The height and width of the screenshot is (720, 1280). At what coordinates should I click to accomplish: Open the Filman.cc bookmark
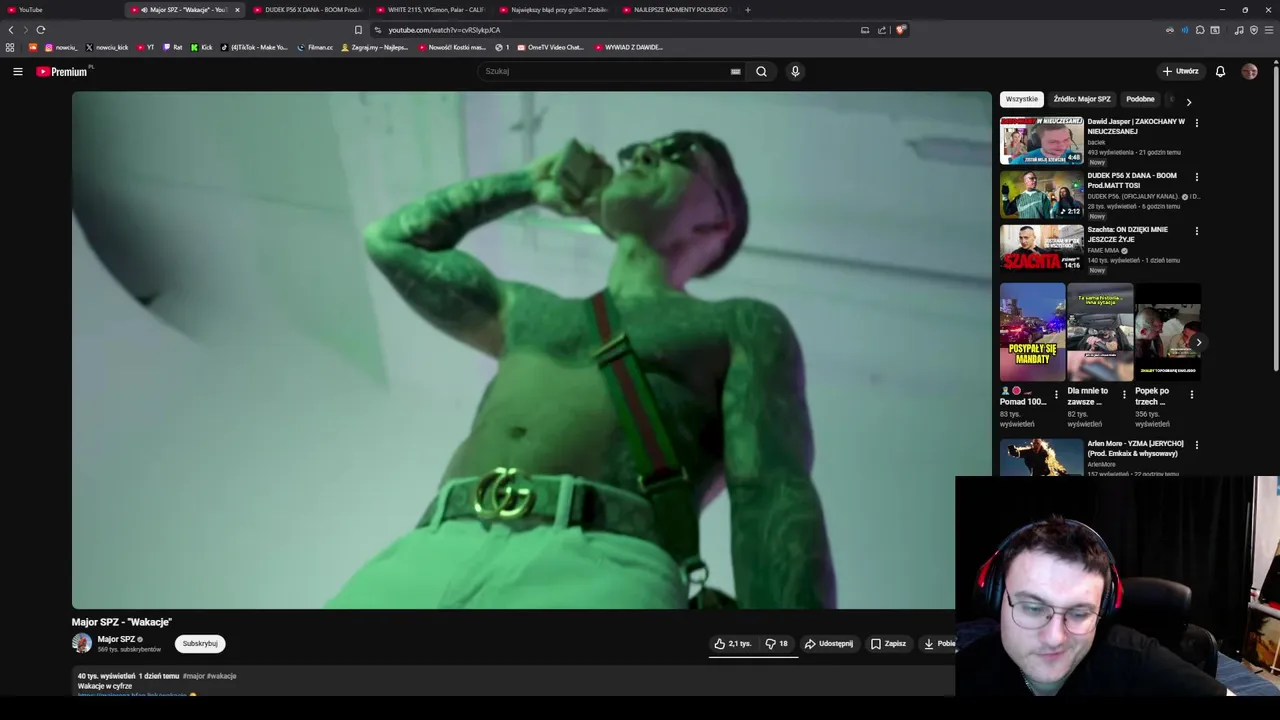tap(315, 47)
